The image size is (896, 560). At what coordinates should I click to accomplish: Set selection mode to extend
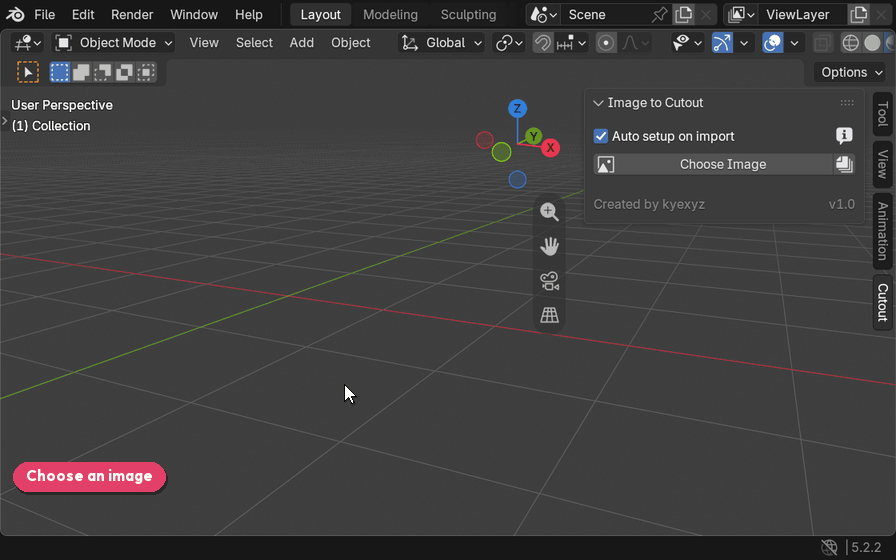pyautogui.click(x=81, y=72)
